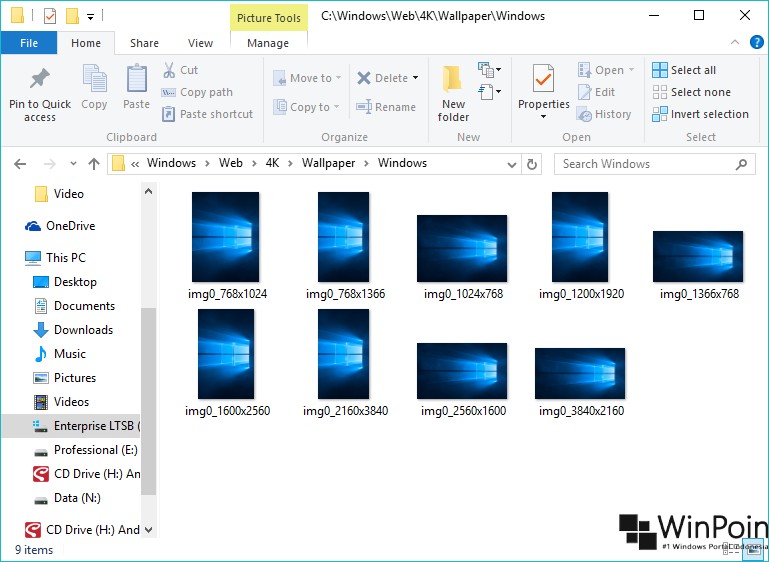Click the search magnifier icon
769x562 pixels.
[741, 164]
